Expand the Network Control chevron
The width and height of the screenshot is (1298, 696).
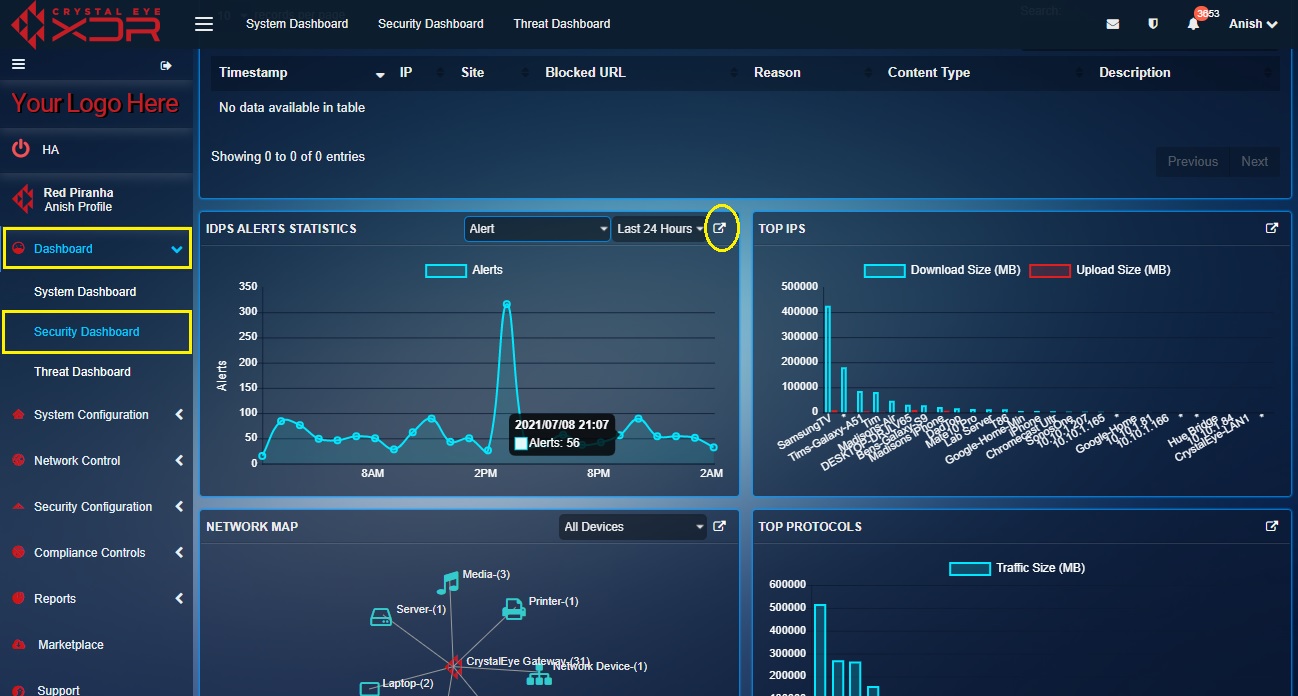(x=179, y=461)
